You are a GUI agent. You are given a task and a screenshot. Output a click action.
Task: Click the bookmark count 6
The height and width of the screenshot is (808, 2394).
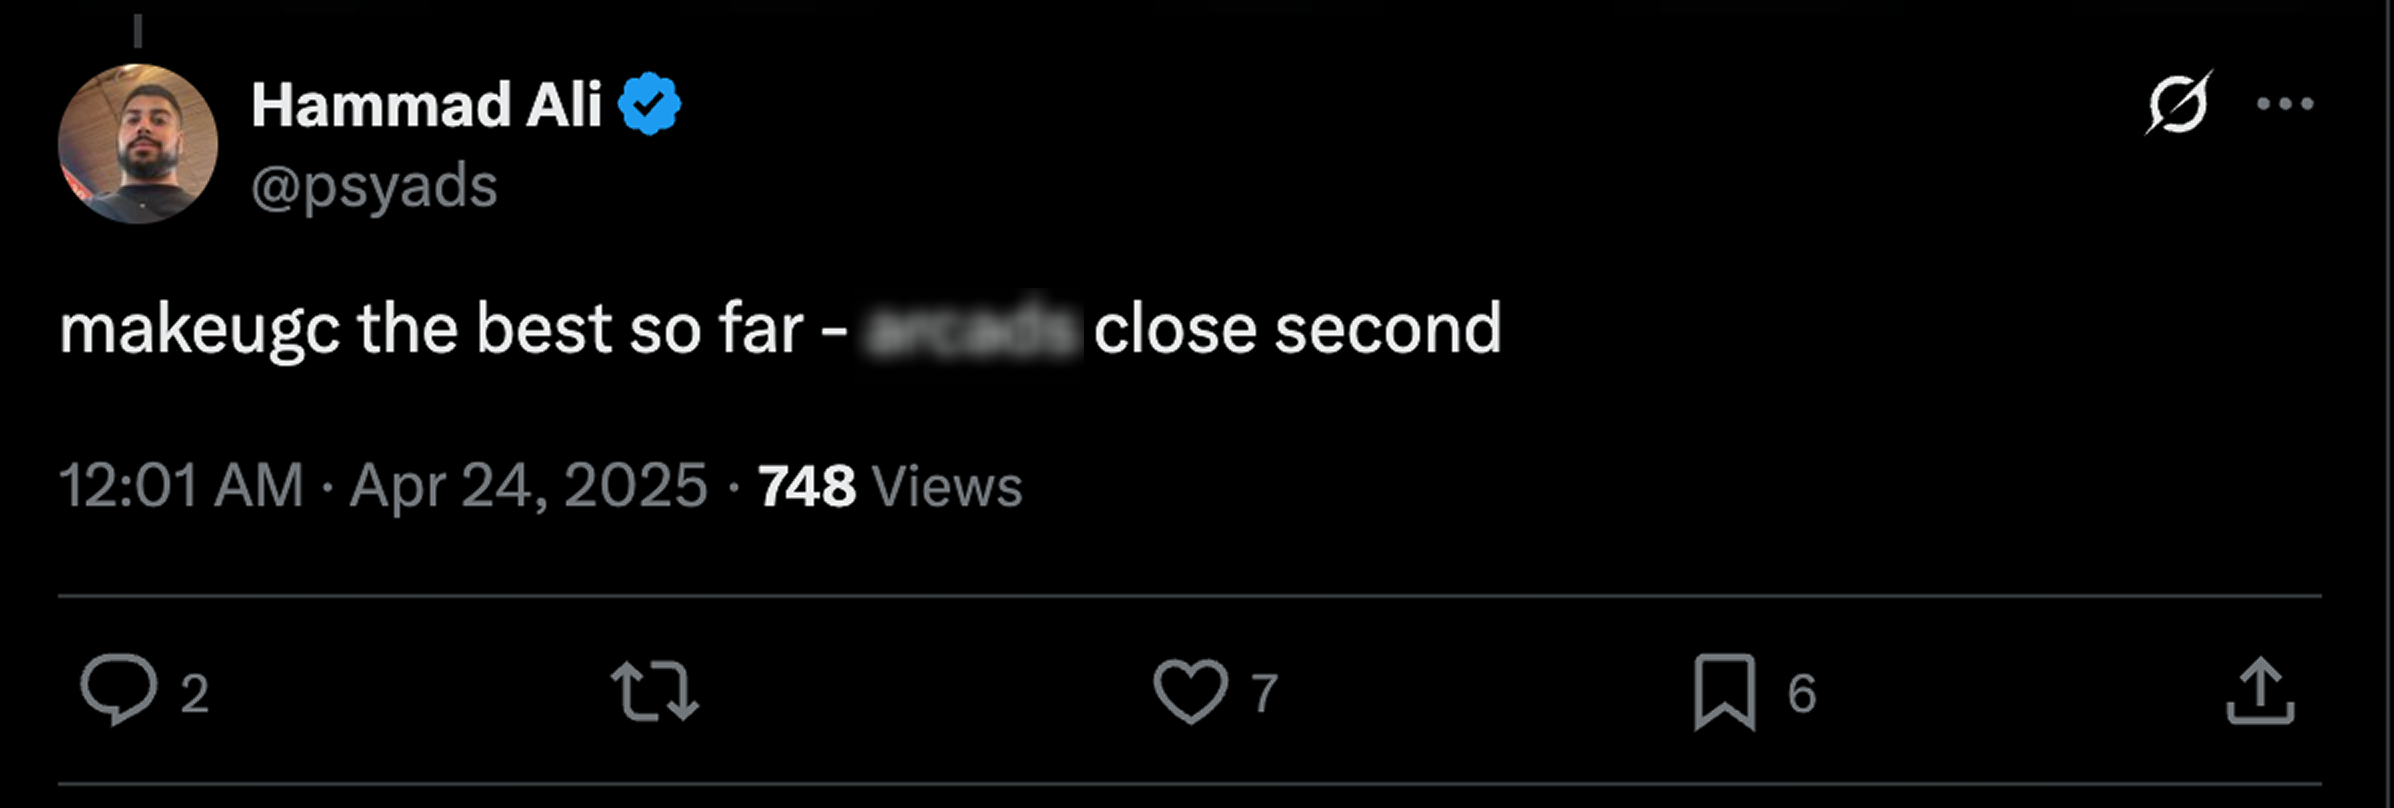pyautogui.click(x=1802, y=693)
